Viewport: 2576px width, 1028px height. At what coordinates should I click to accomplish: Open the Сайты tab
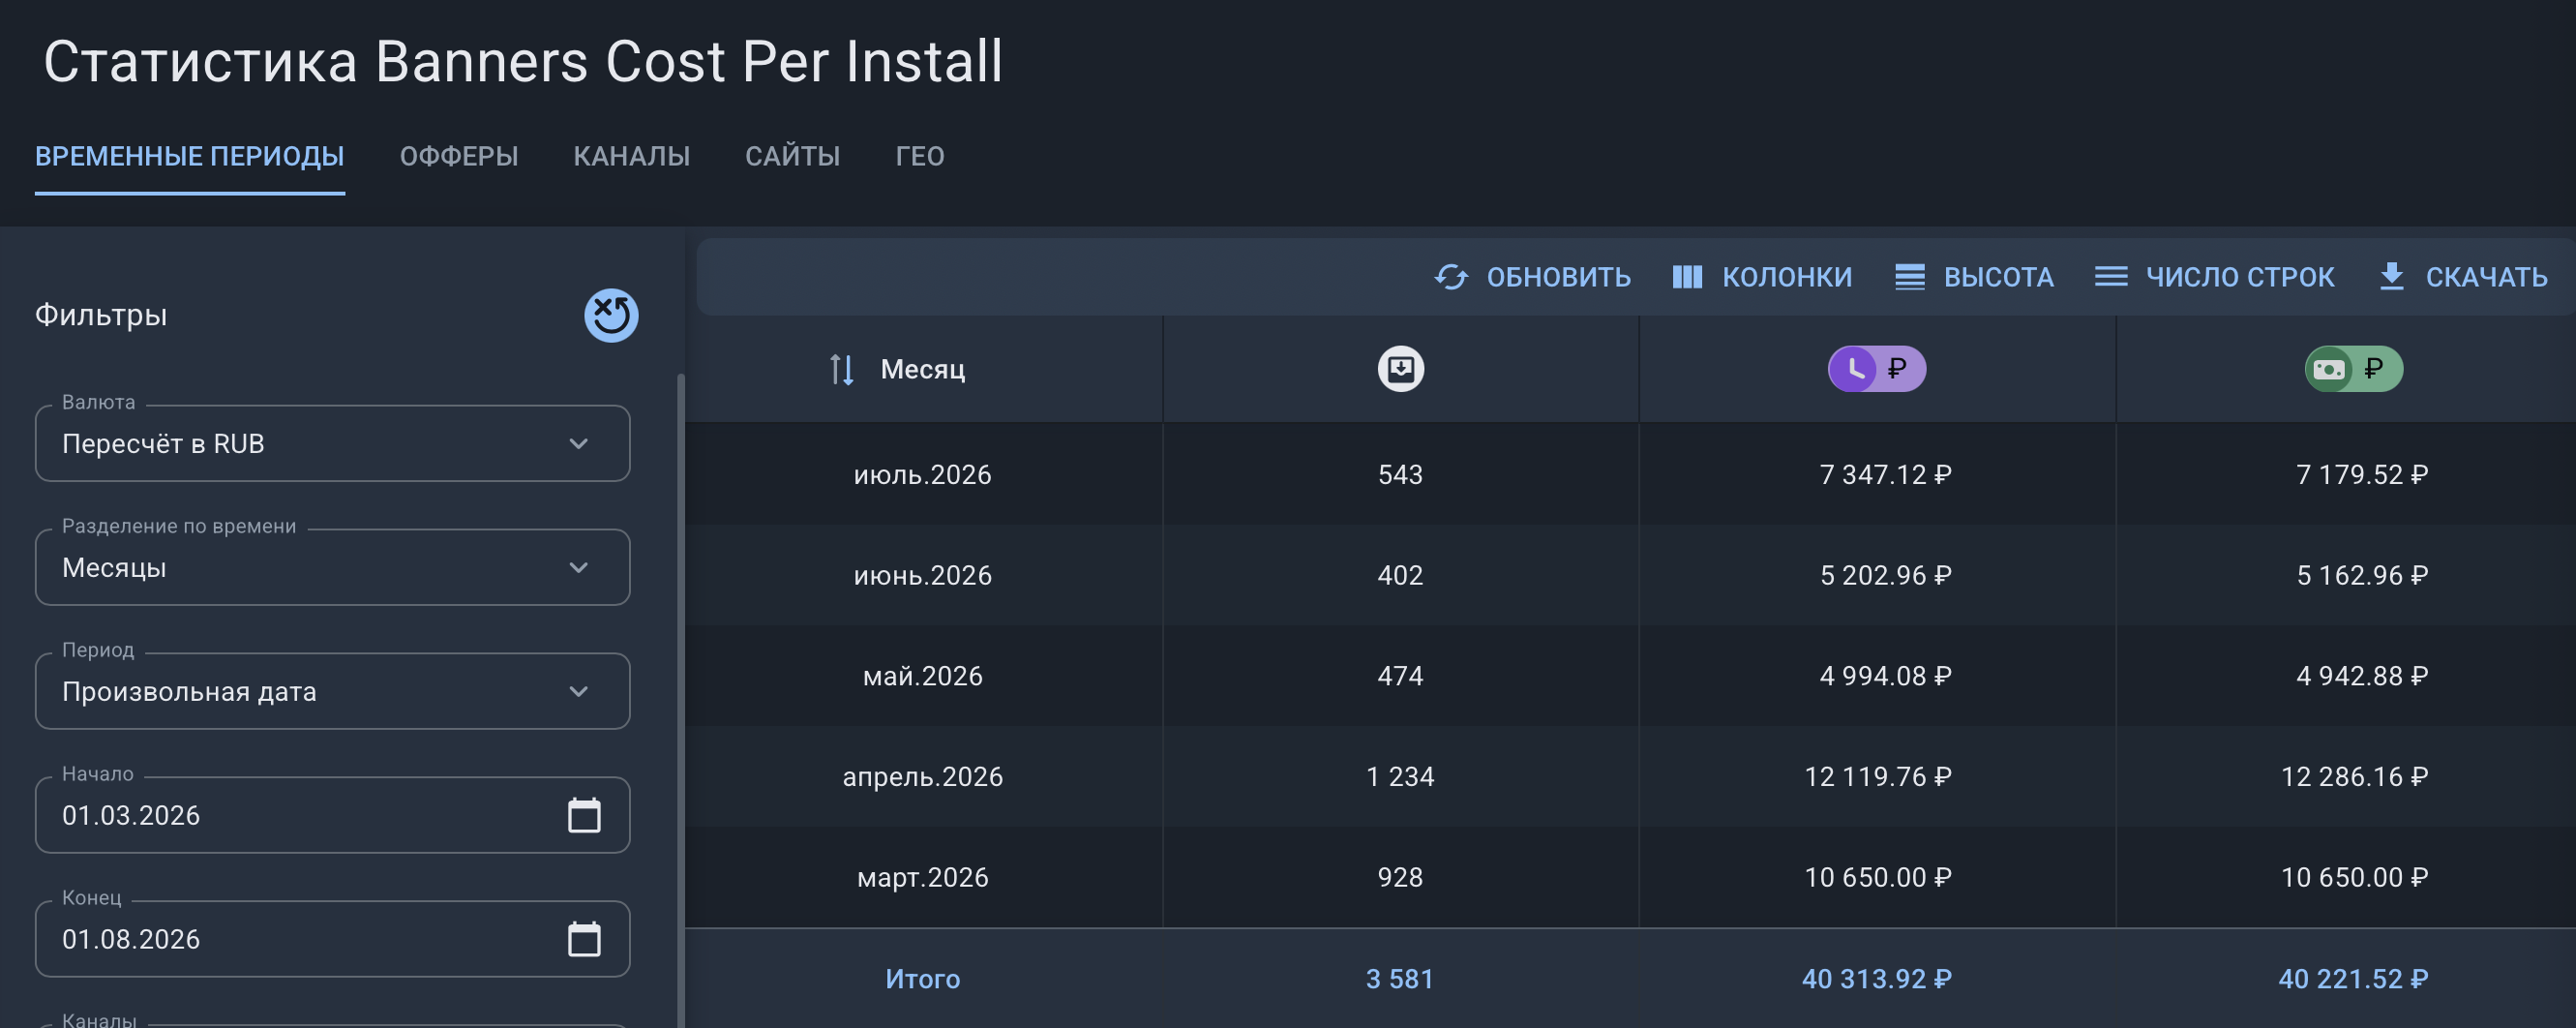pos(792,157)
